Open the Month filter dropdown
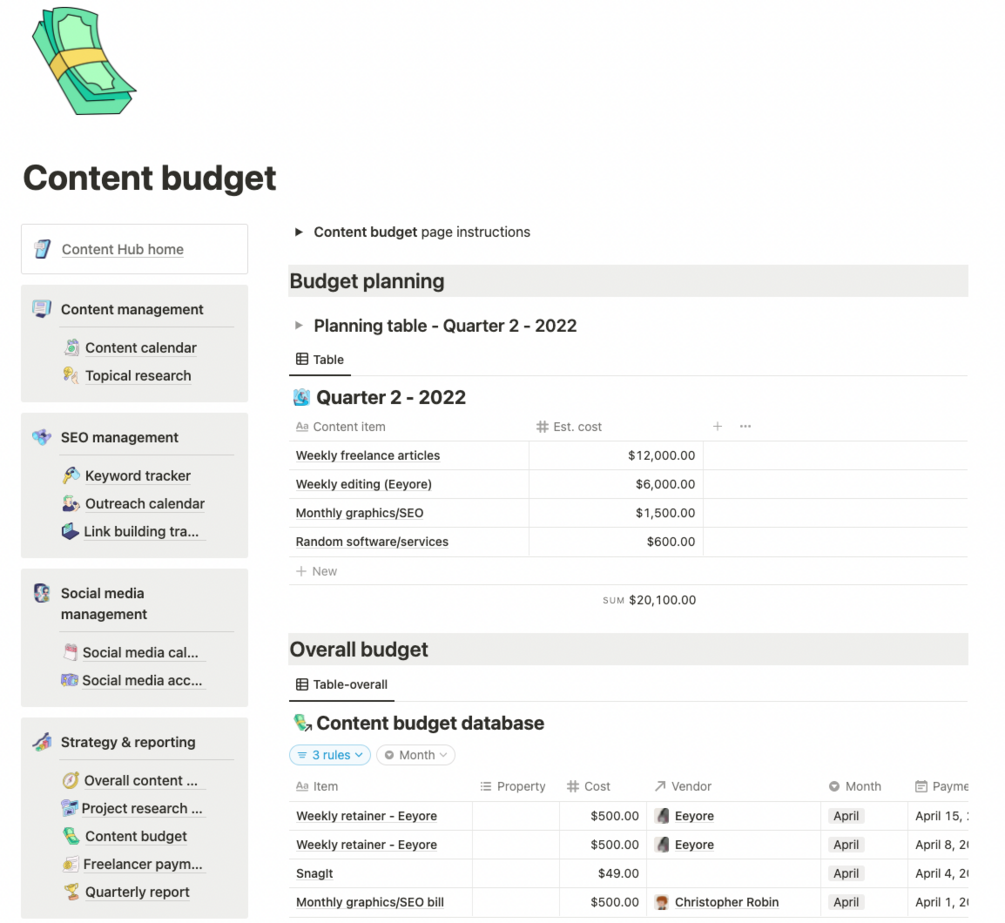The image size is (1005, 923). coord(416,755)
